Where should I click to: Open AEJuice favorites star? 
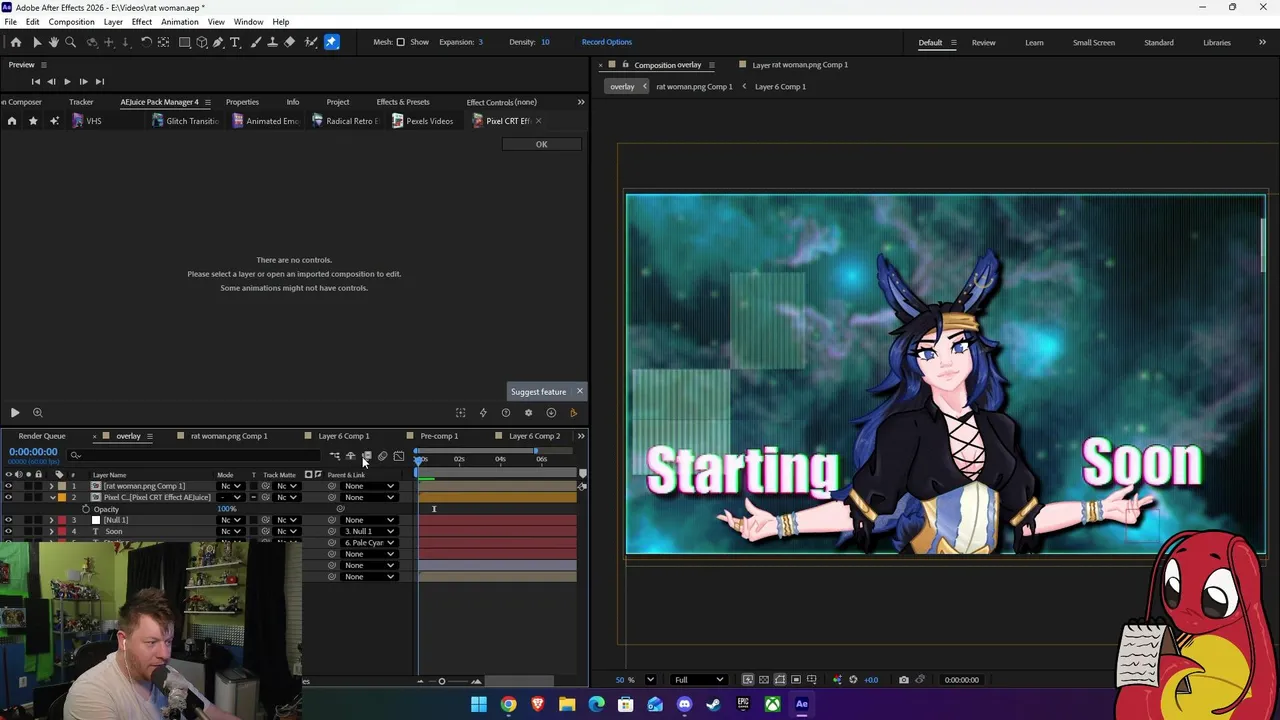coord(33,121)
